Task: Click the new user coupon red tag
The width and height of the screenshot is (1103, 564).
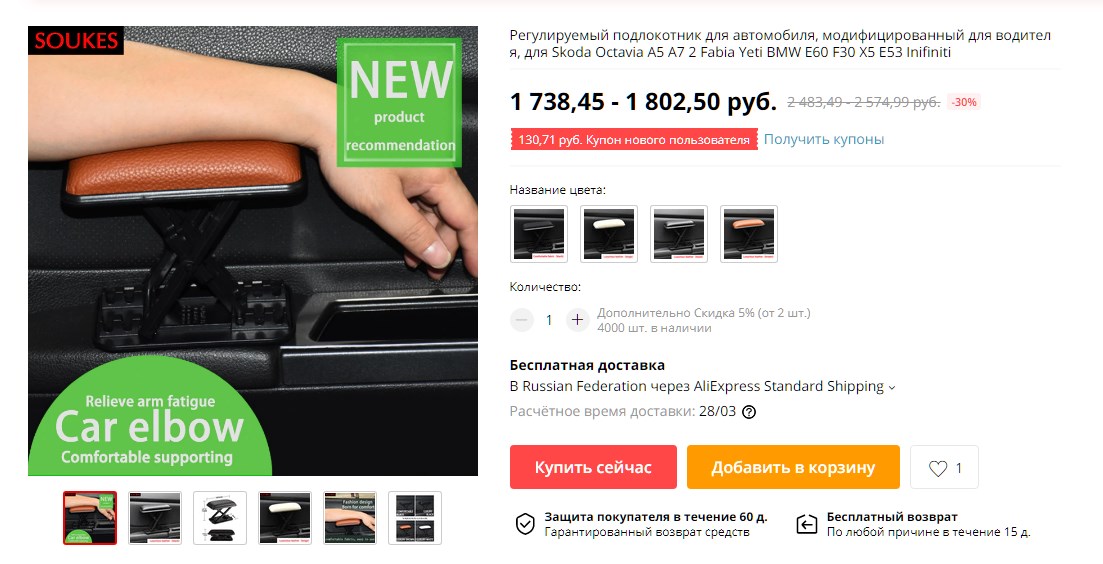Action: coord(634,139)
